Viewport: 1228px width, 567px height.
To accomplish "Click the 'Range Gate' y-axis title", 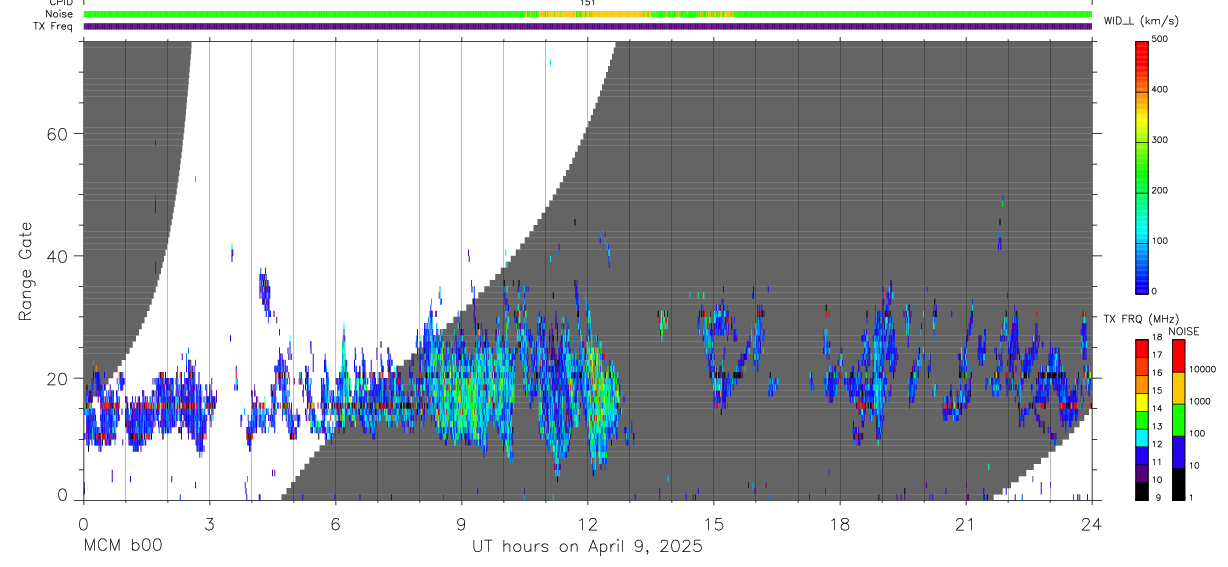I will point(25,270).
